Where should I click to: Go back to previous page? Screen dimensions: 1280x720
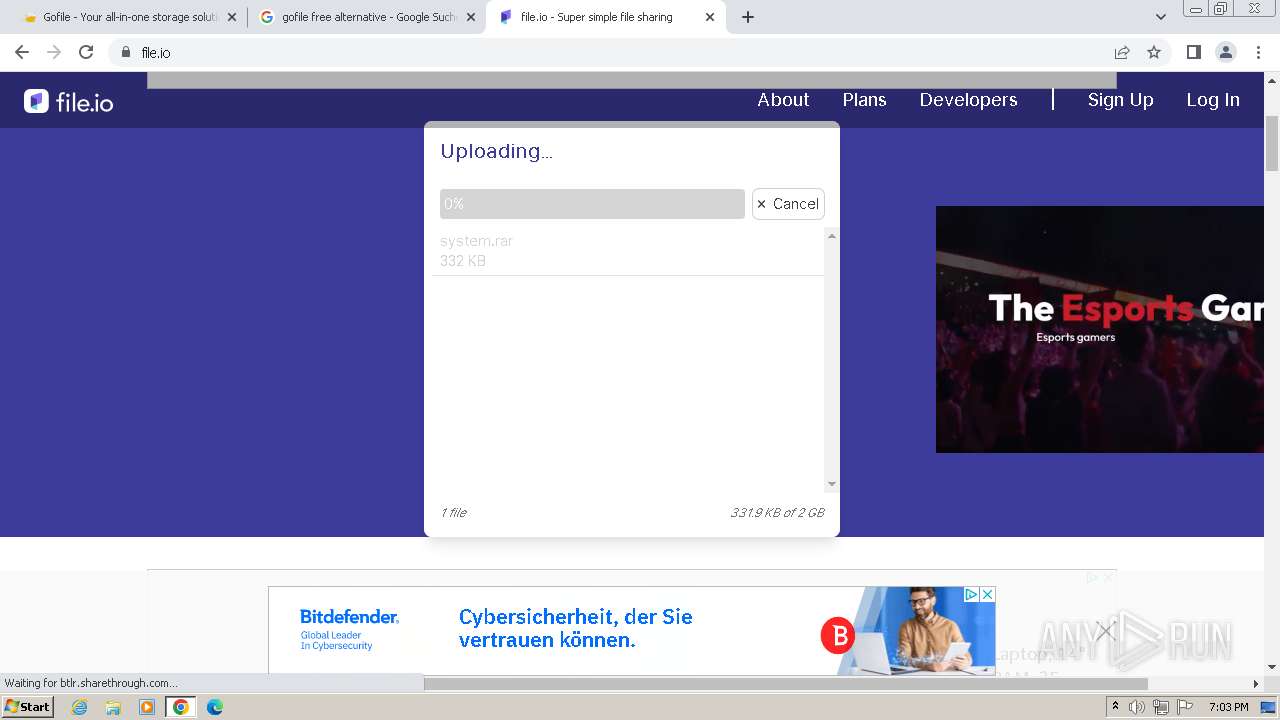(x=22, y=52)
